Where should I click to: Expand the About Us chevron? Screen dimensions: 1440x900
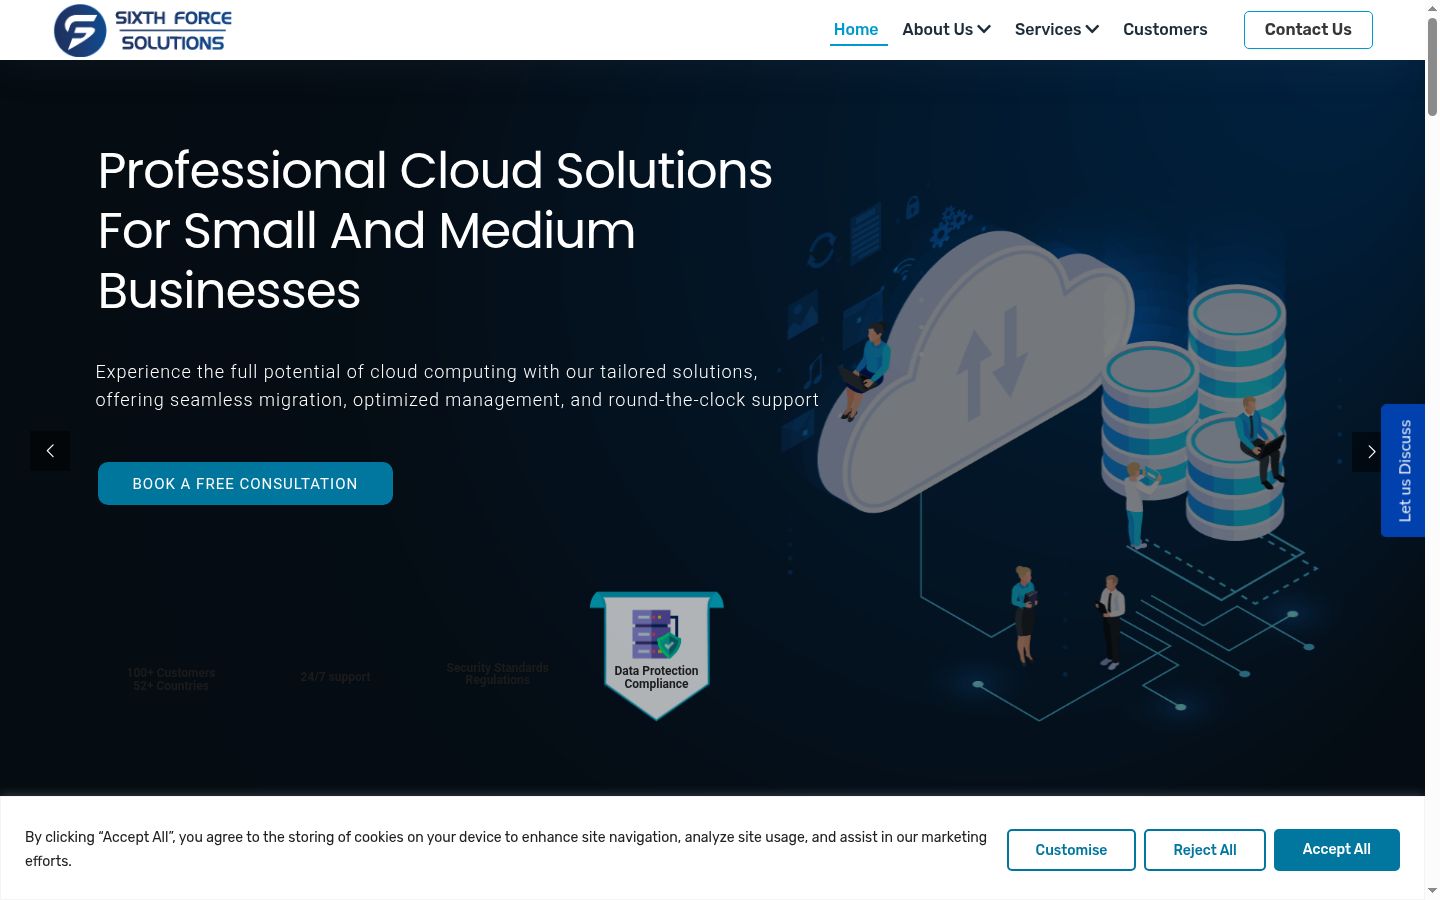pos(984,29)
